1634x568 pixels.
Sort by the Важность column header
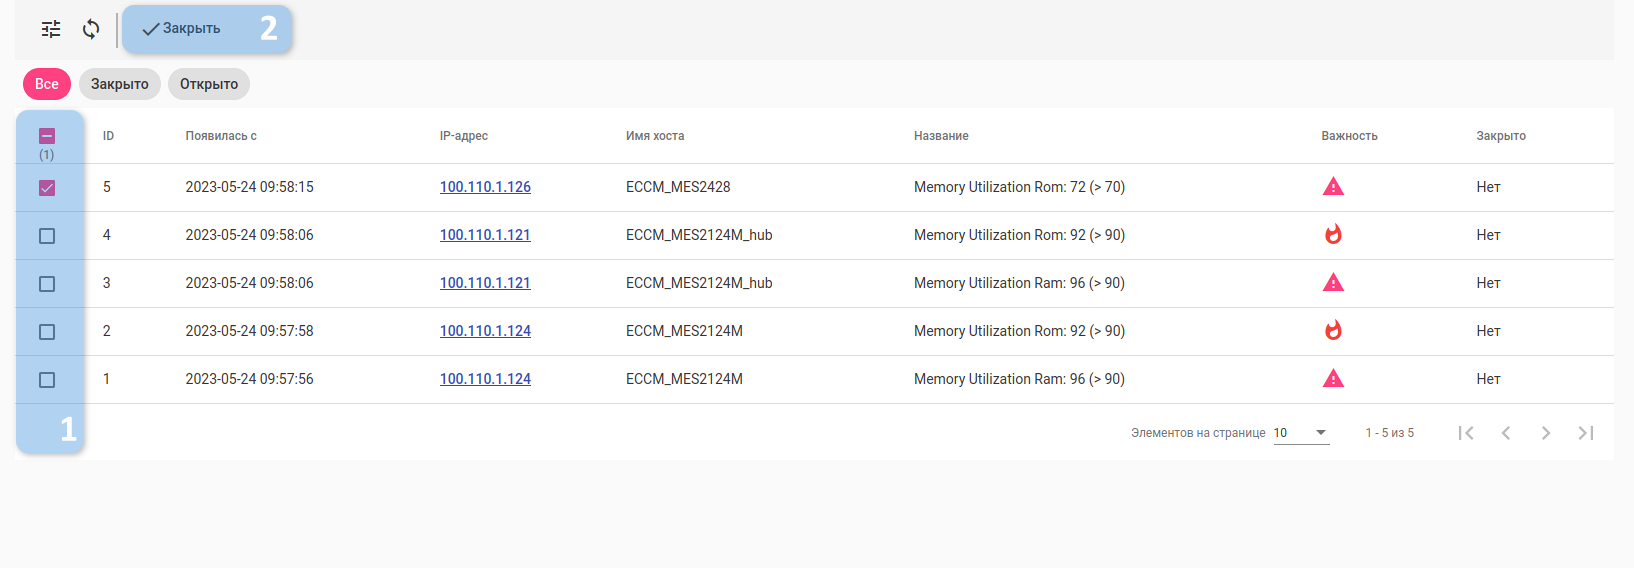(1349, 136)
